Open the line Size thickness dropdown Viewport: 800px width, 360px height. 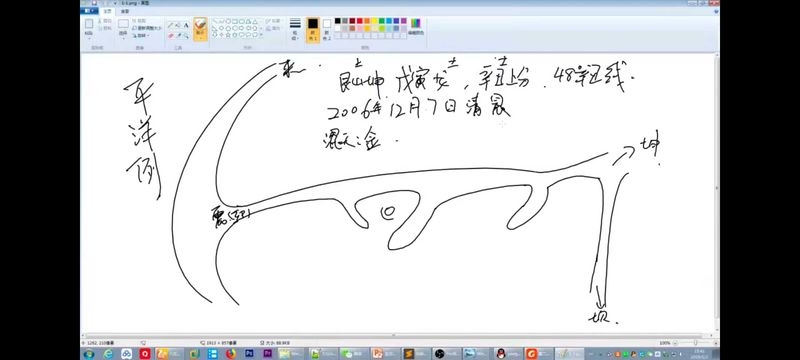(x=295, y=29)
